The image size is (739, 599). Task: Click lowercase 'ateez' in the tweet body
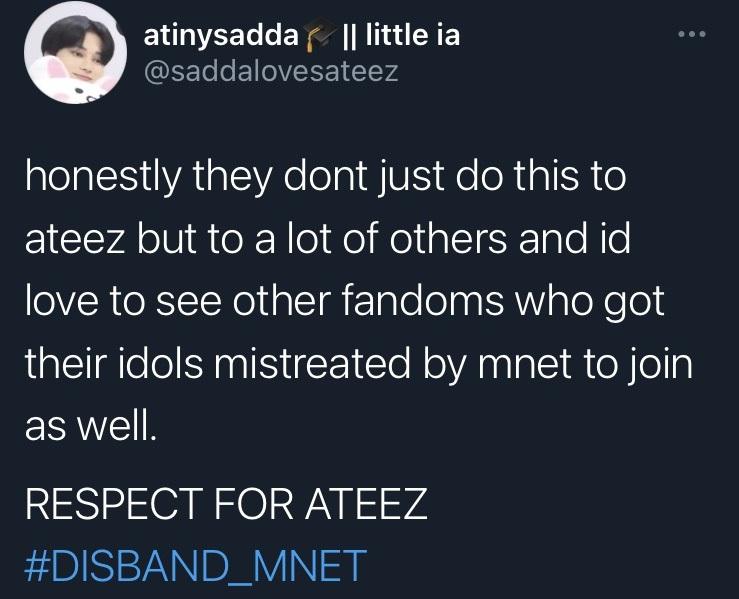(x=75, y=239)
